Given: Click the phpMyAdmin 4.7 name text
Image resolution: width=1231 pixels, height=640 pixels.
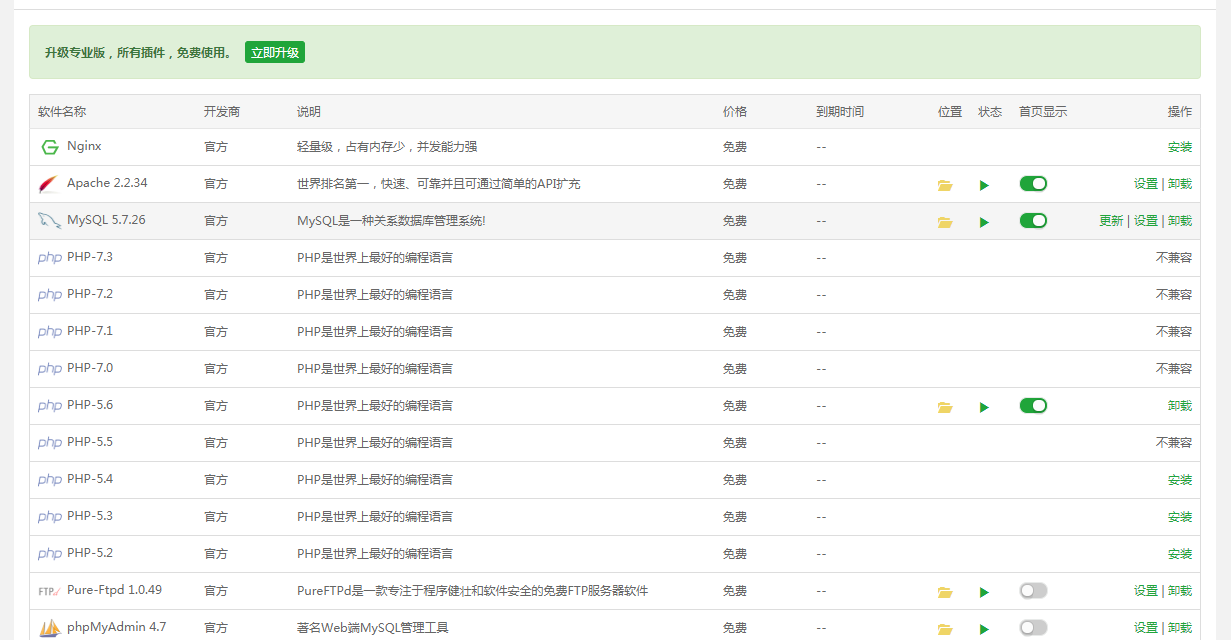Looking at the screenshot, I should point(116,627).
